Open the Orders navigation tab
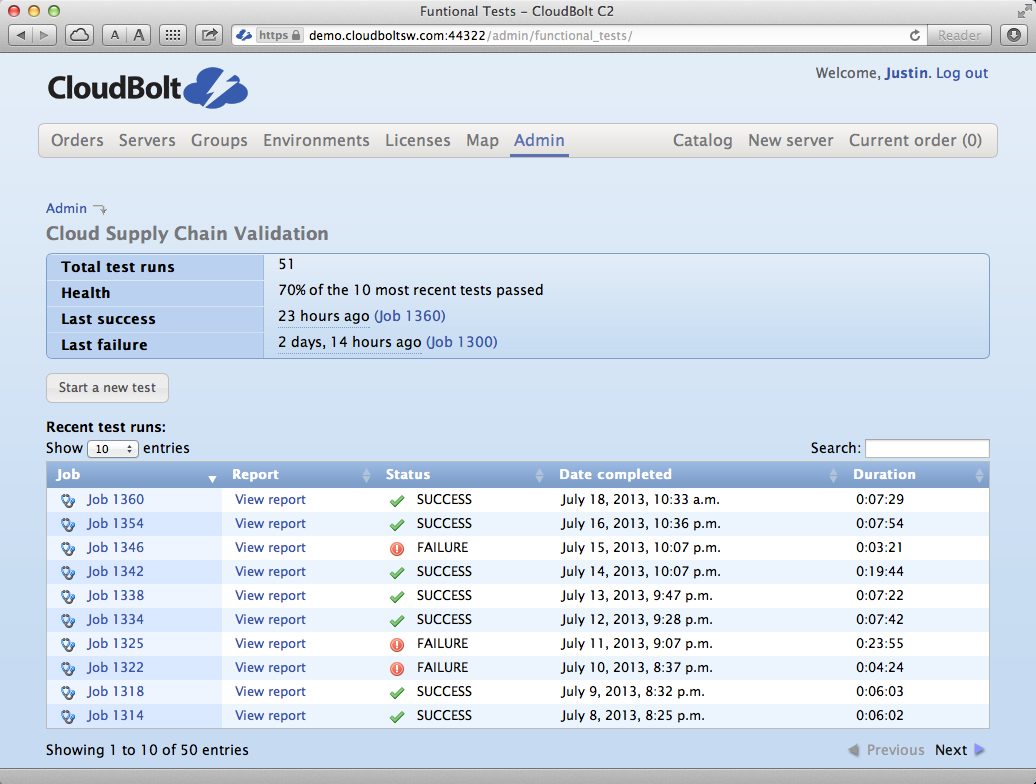This screenshot has height=784, width=1036. [77, 140]
